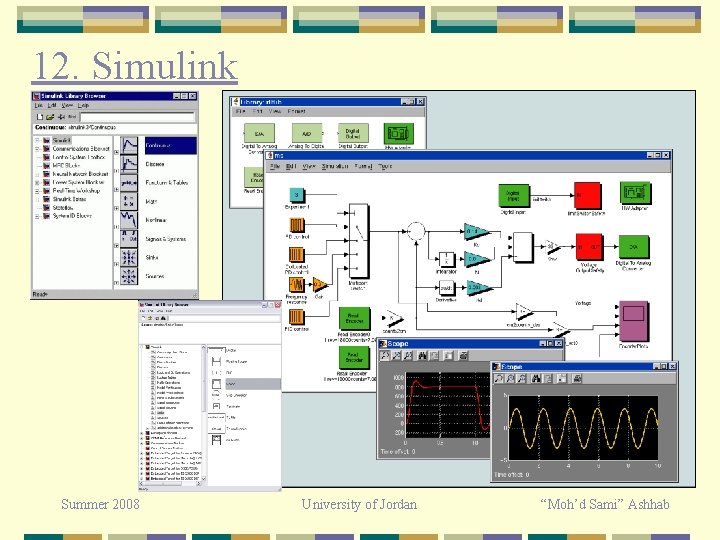720x540 pixels.
Task: Click Autoscale binoculars in yellow-sine Scope window
Action: (535, 378)
